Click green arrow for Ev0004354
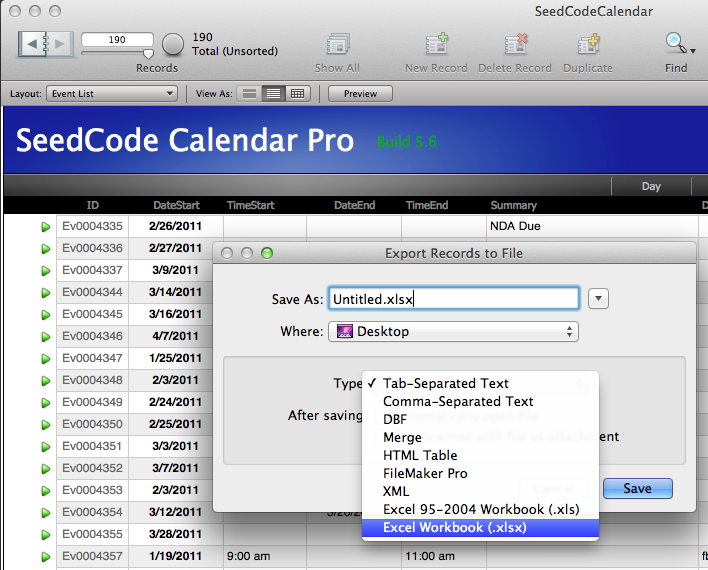The image size is (708, 570). 46,513
